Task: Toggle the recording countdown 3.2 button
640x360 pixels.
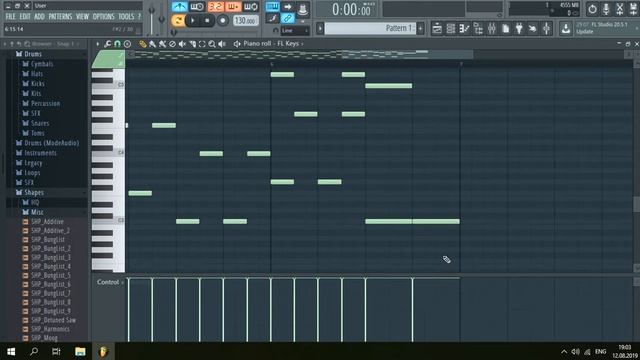Action: (x=215, y=7)
